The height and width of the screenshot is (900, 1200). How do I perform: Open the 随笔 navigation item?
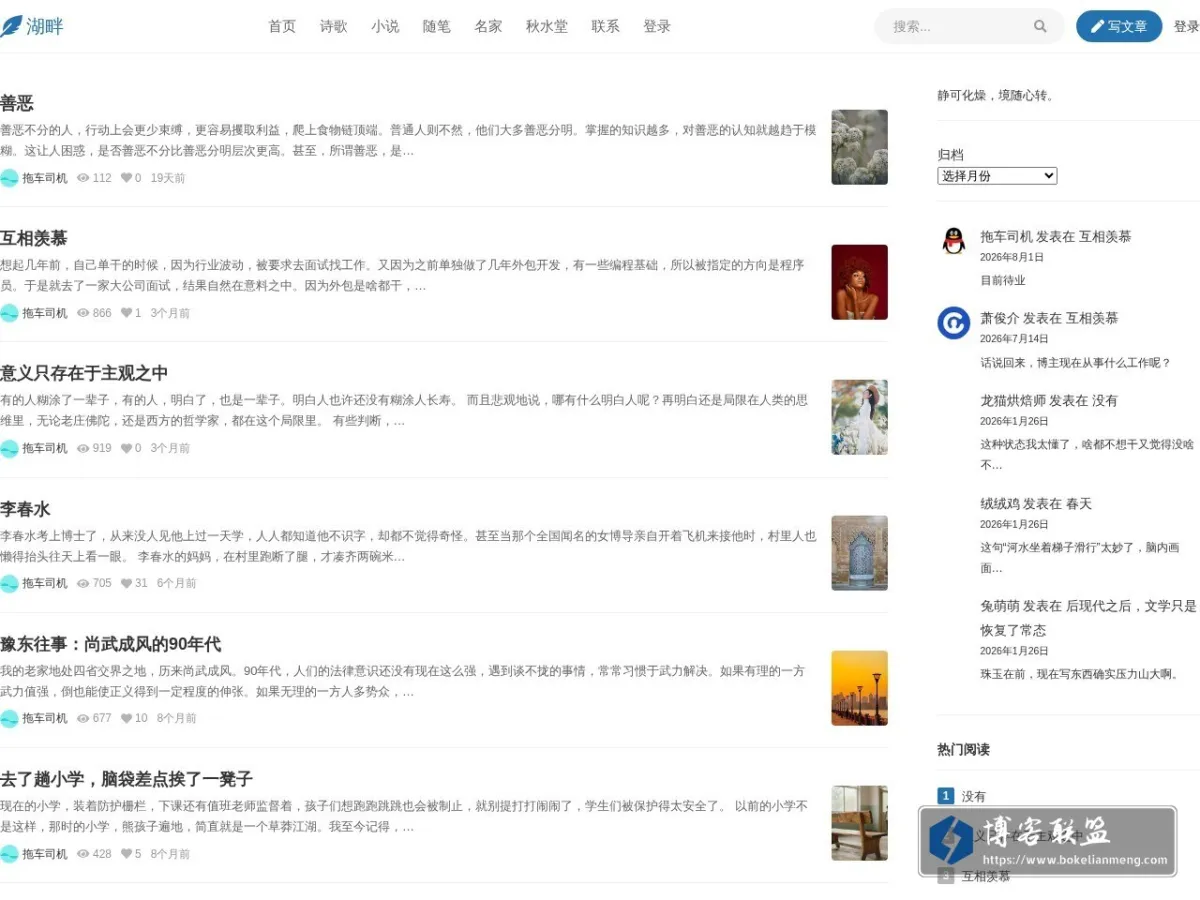click(437, 27)
